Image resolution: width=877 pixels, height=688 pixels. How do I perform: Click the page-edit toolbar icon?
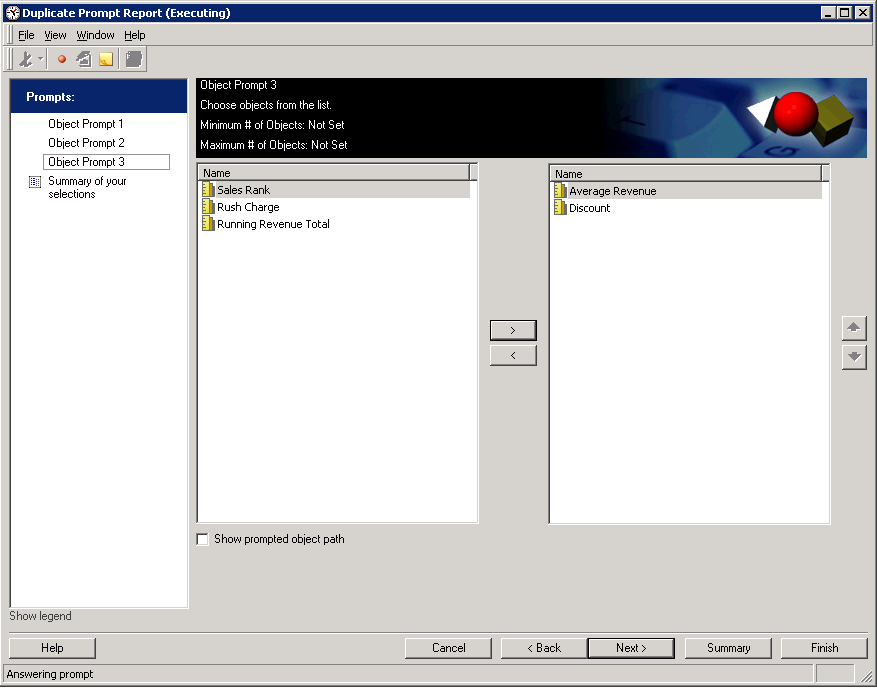[x=83, y=58]
